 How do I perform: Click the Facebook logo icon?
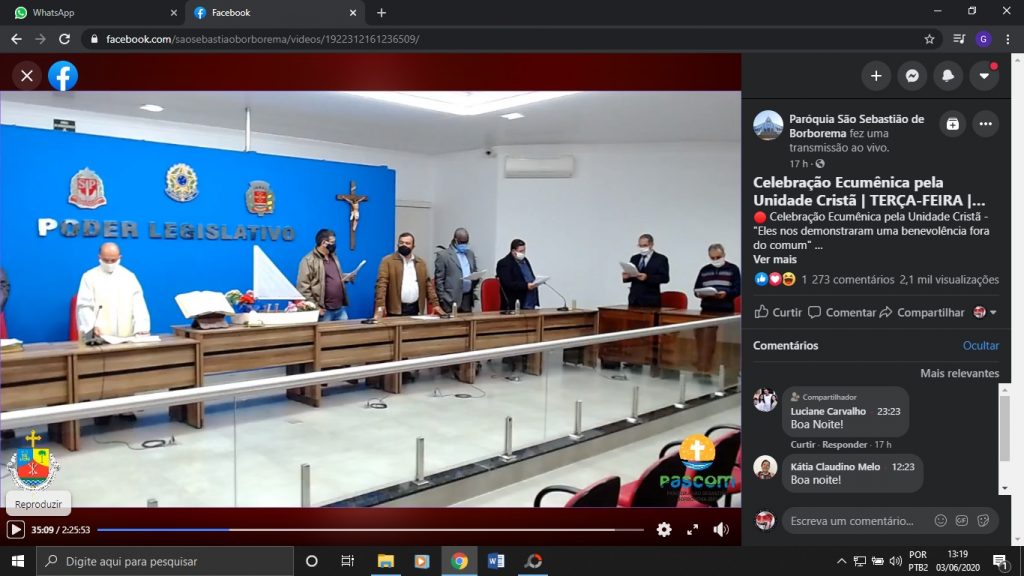[x=63, y=76]
